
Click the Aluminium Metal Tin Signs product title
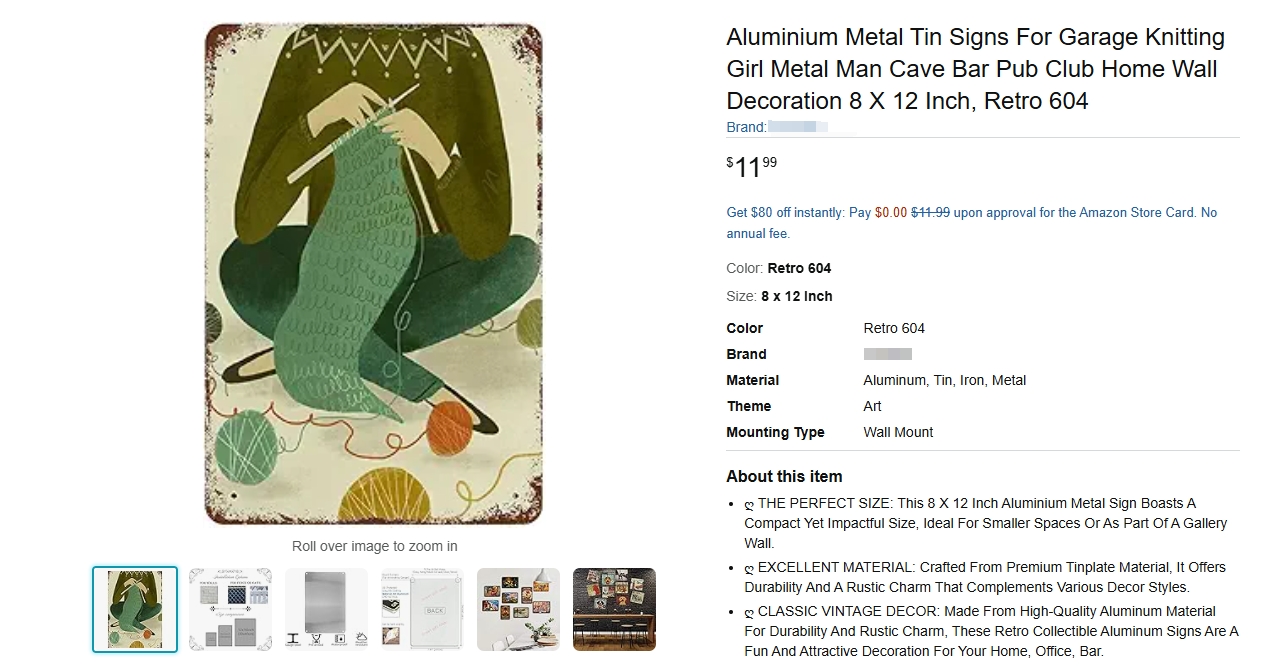(975, 69)
